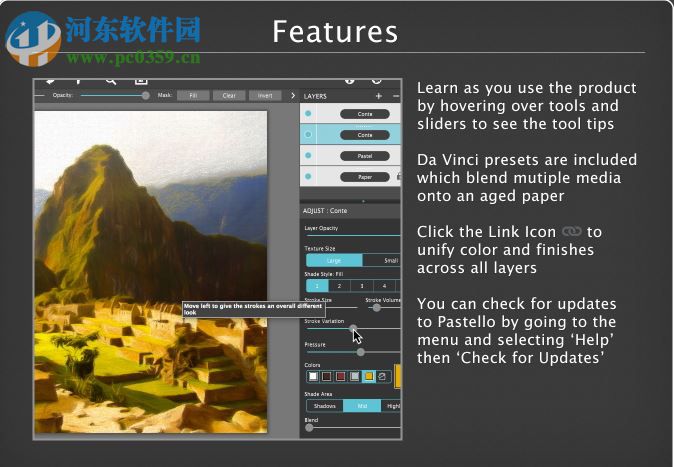Click the 'Shade Style: Fill' label

tap(324, 274)
